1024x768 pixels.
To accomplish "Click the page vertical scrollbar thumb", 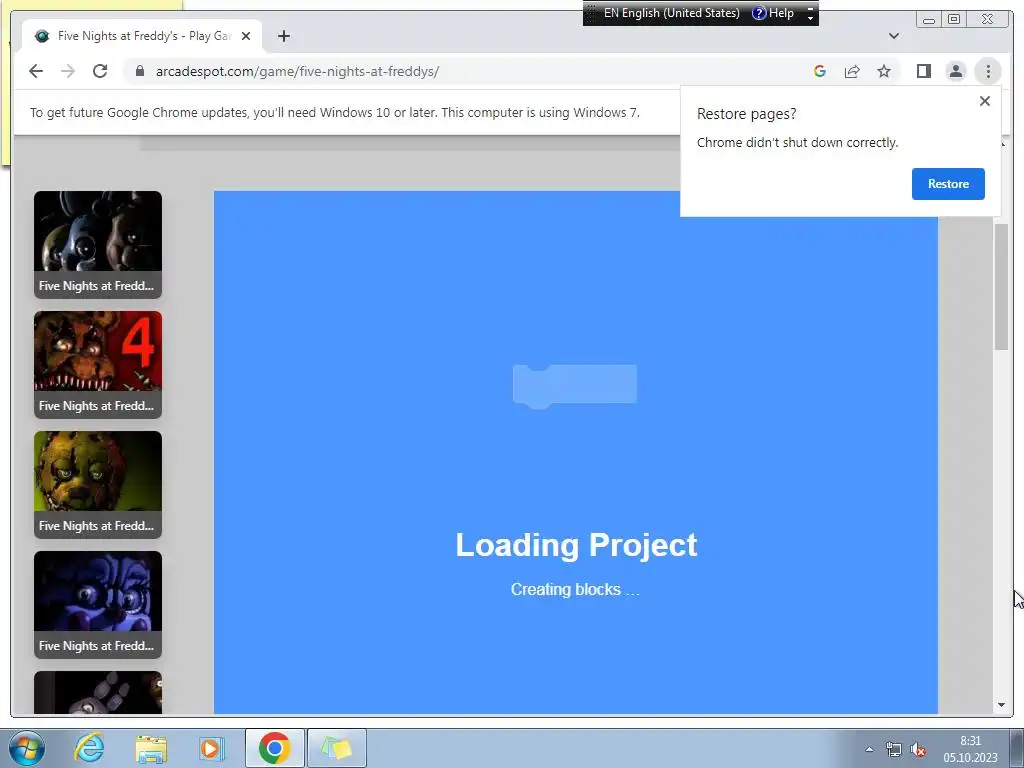I will (x=1001, y=286).
